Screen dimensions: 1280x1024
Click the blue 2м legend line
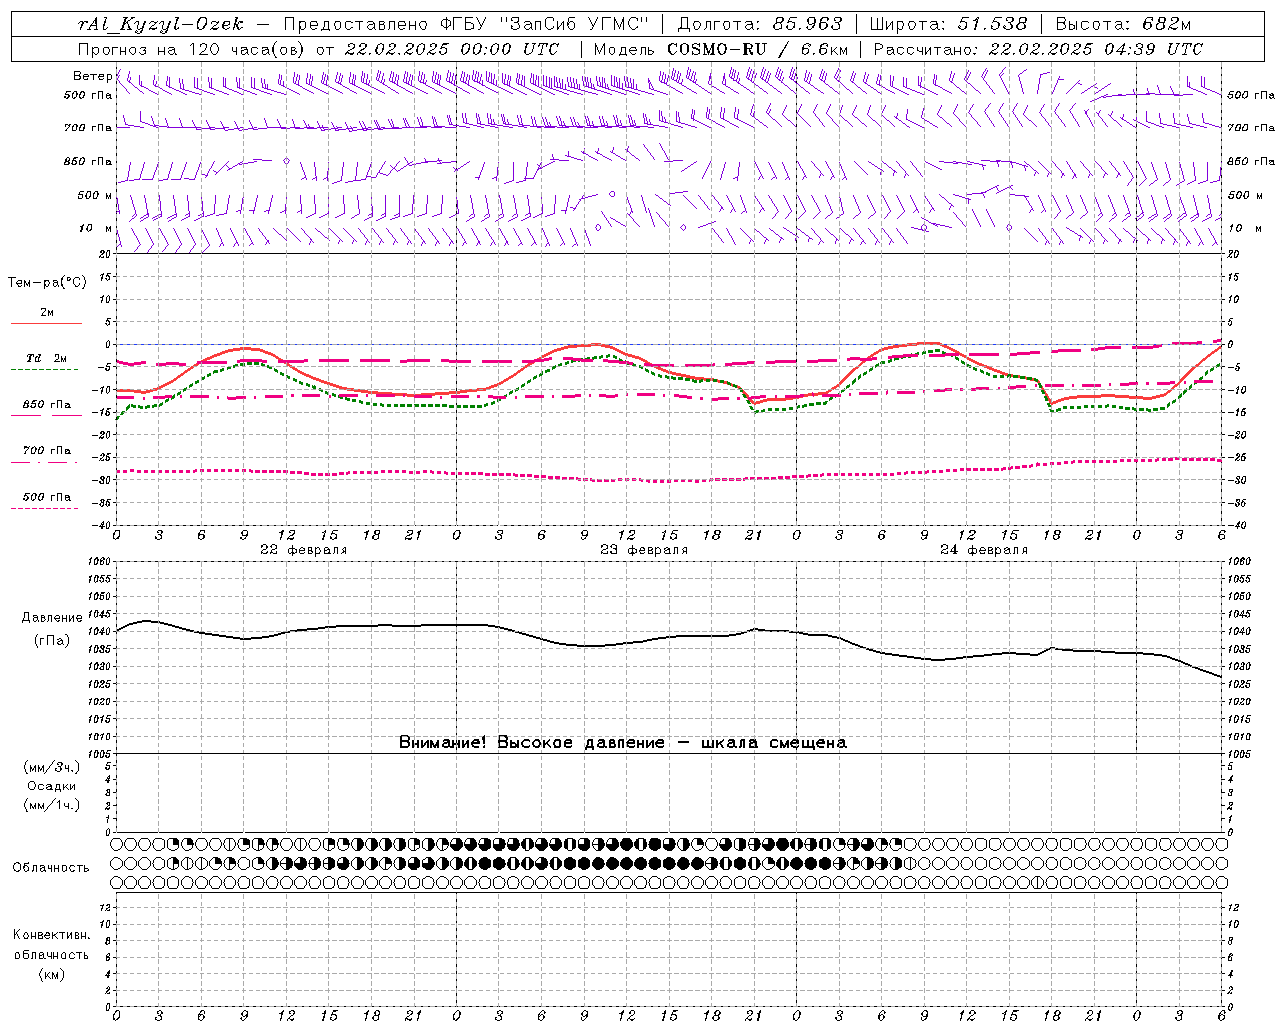(x=46, y=323)
